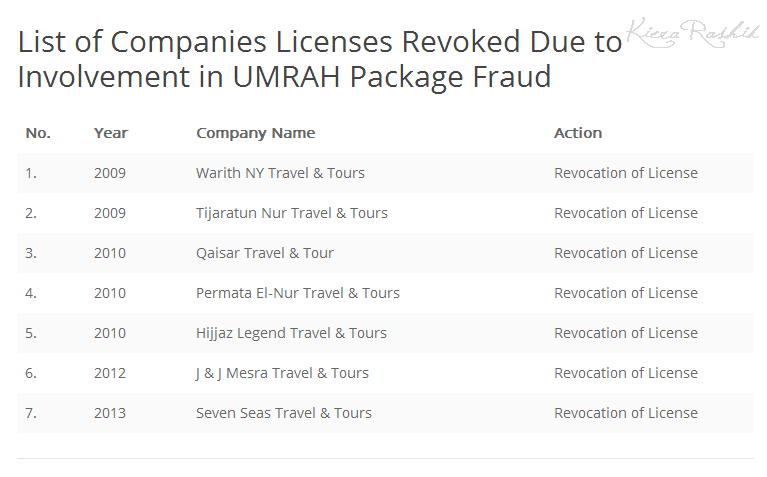Viewport: 767px width, 477px height.
Task: Click year 2012 in row six
Action: click(110, 373)
